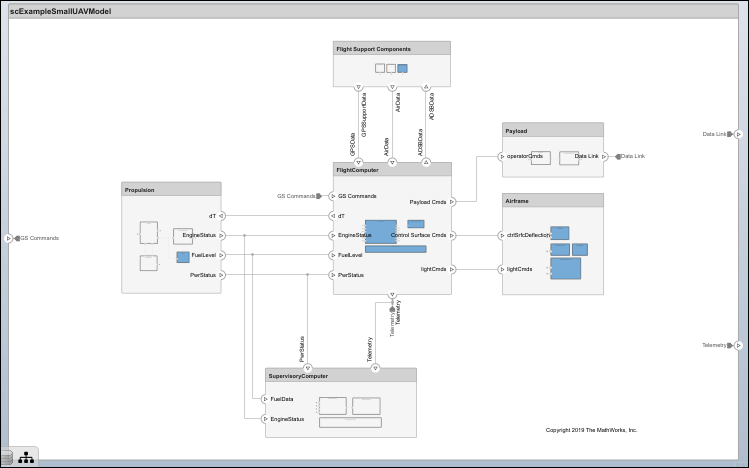749x468 pixels.
Task: Open the architecture hierarchy view icon
Action: coord(26,457)
